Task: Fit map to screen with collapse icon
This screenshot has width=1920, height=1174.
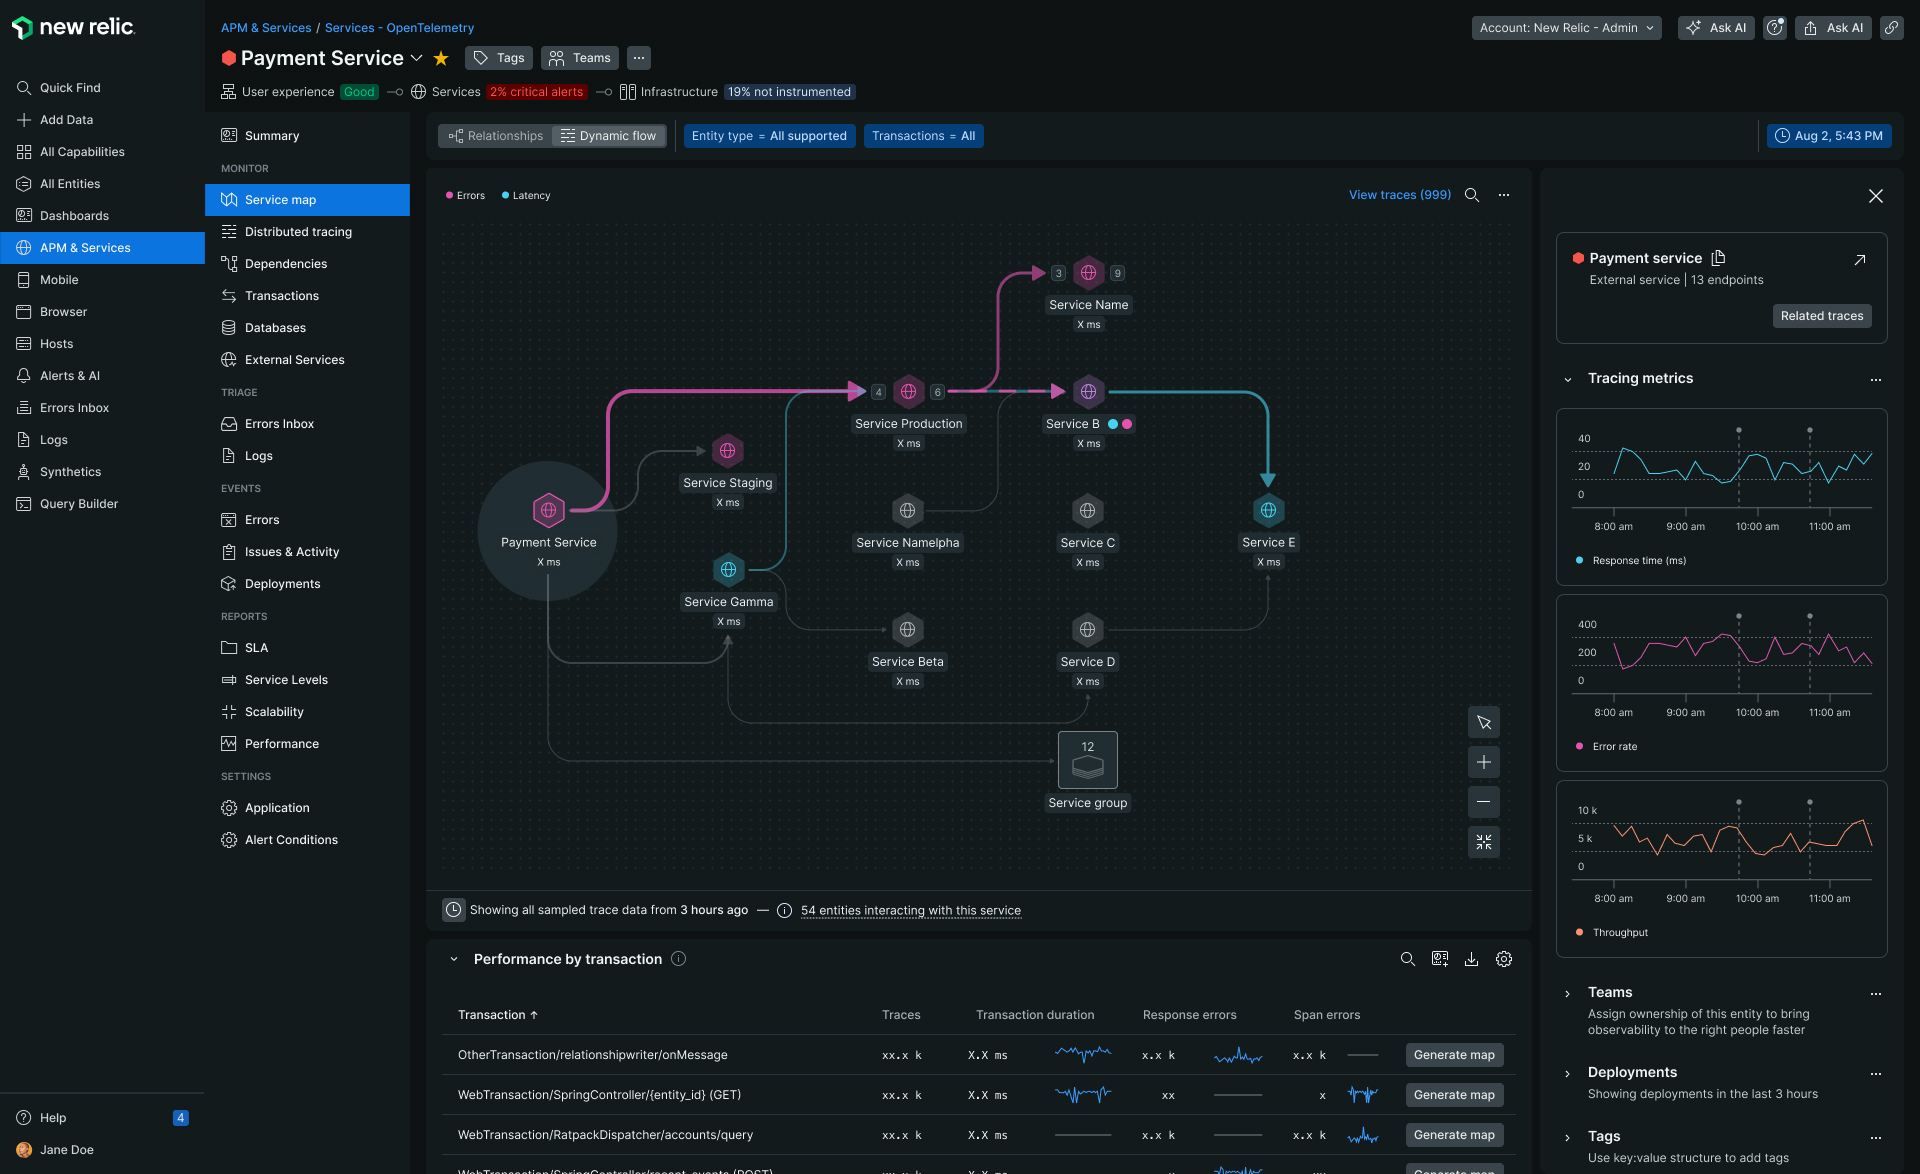Action: tap(1484, 842)
